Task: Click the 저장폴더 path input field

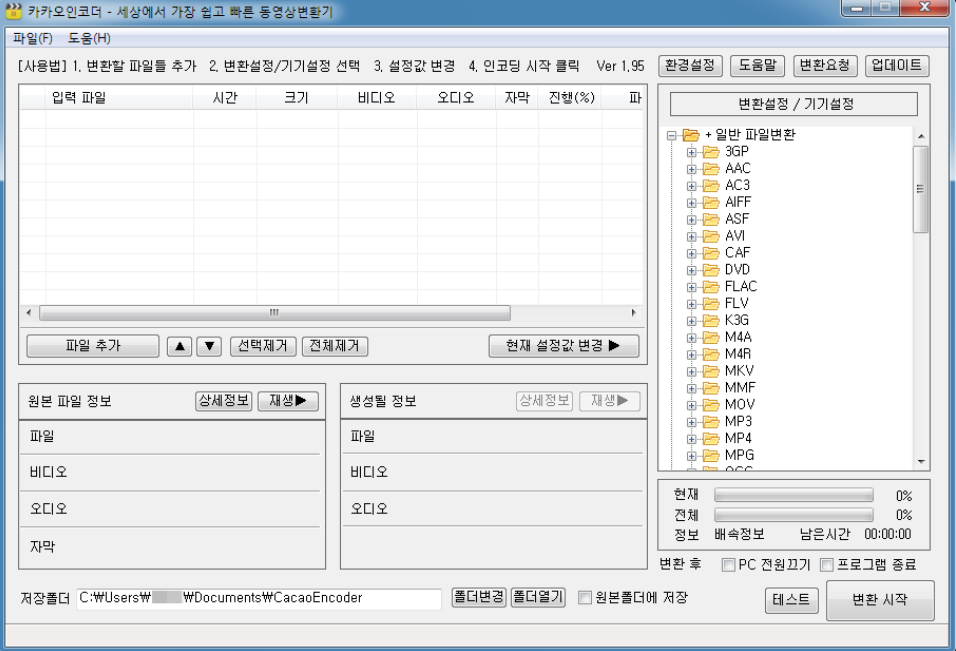Action: [x=259, y=598]
